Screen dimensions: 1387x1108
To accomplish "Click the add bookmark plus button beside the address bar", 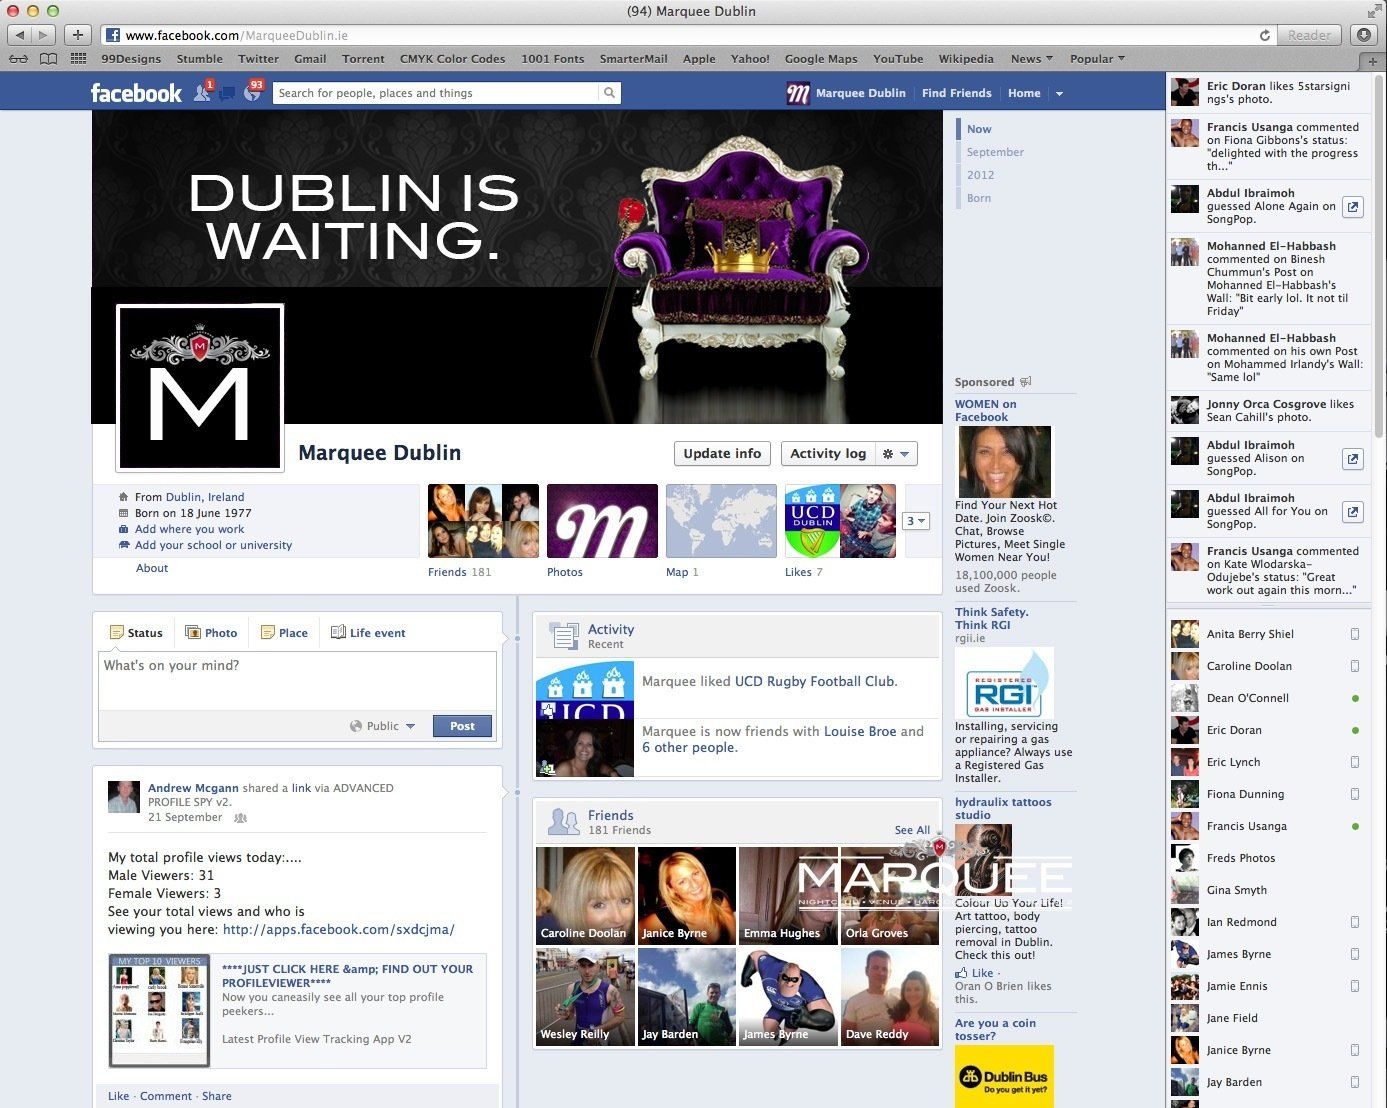I will 78,35.
